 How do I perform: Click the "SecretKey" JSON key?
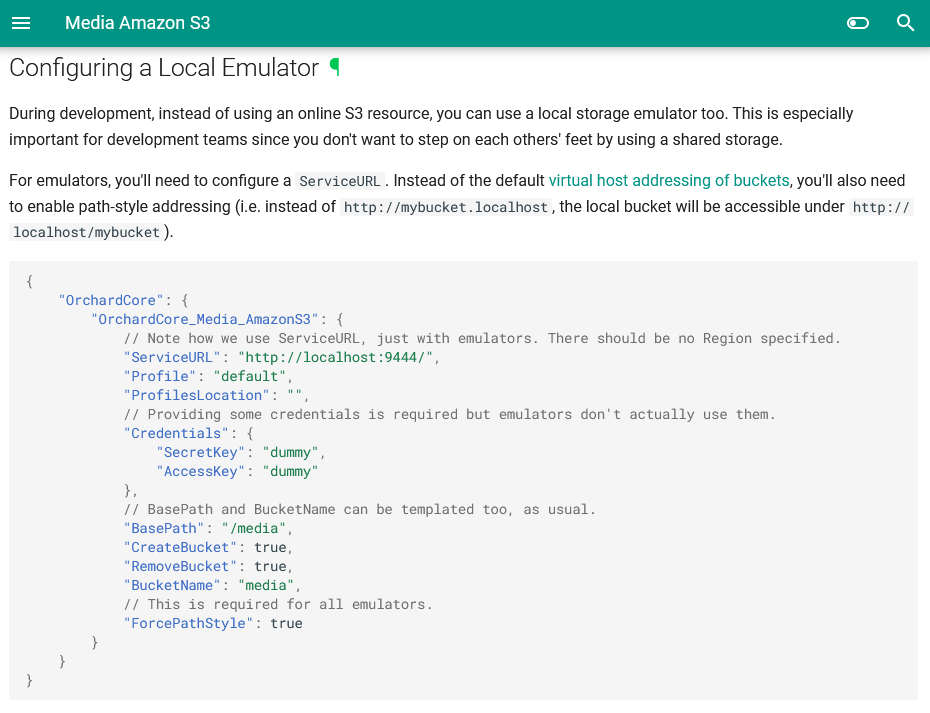pos(200,452)
